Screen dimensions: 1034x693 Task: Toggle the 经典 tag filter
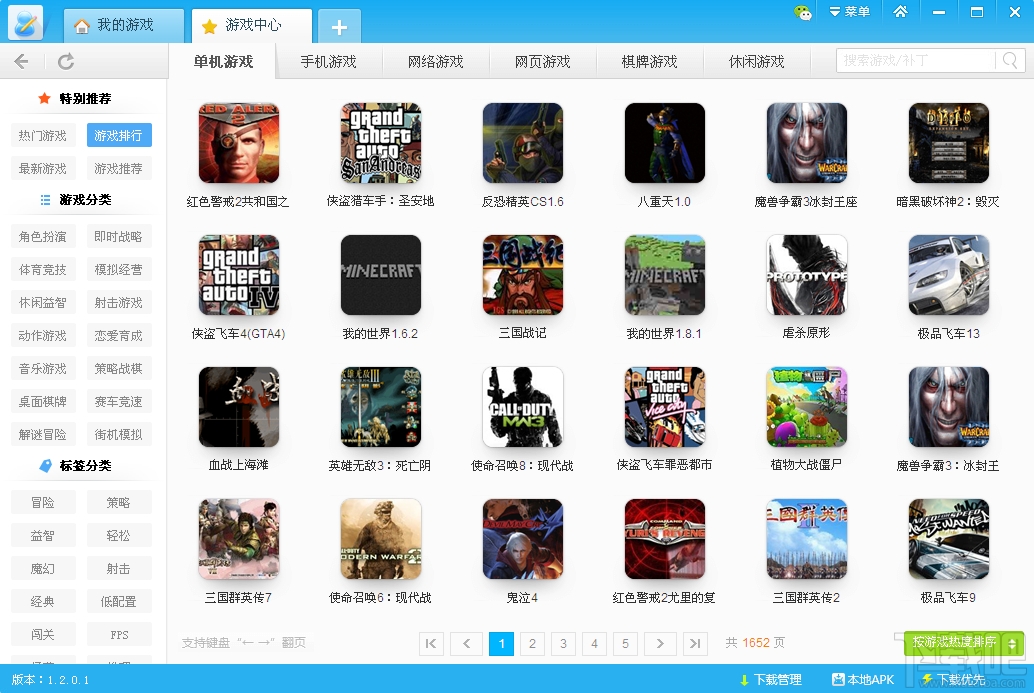pyautogui.click(x=42, y=601)
